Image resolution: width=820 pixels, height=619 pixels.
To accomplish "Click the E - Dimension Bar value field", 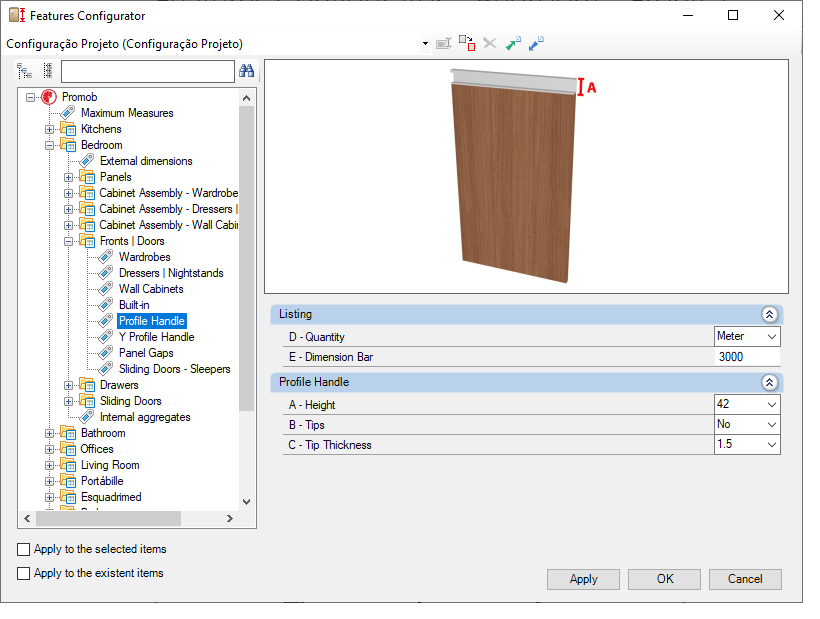I will coord(747,357).
